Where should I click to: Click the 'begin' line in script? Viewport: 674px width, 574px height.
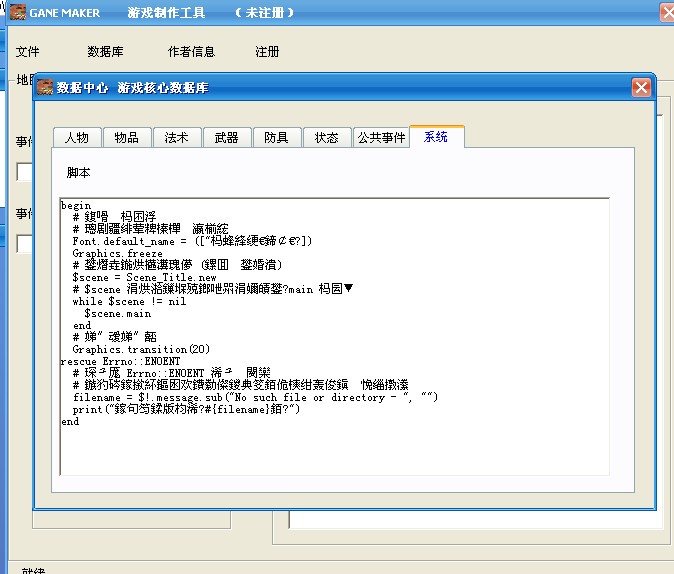point(76,206)
